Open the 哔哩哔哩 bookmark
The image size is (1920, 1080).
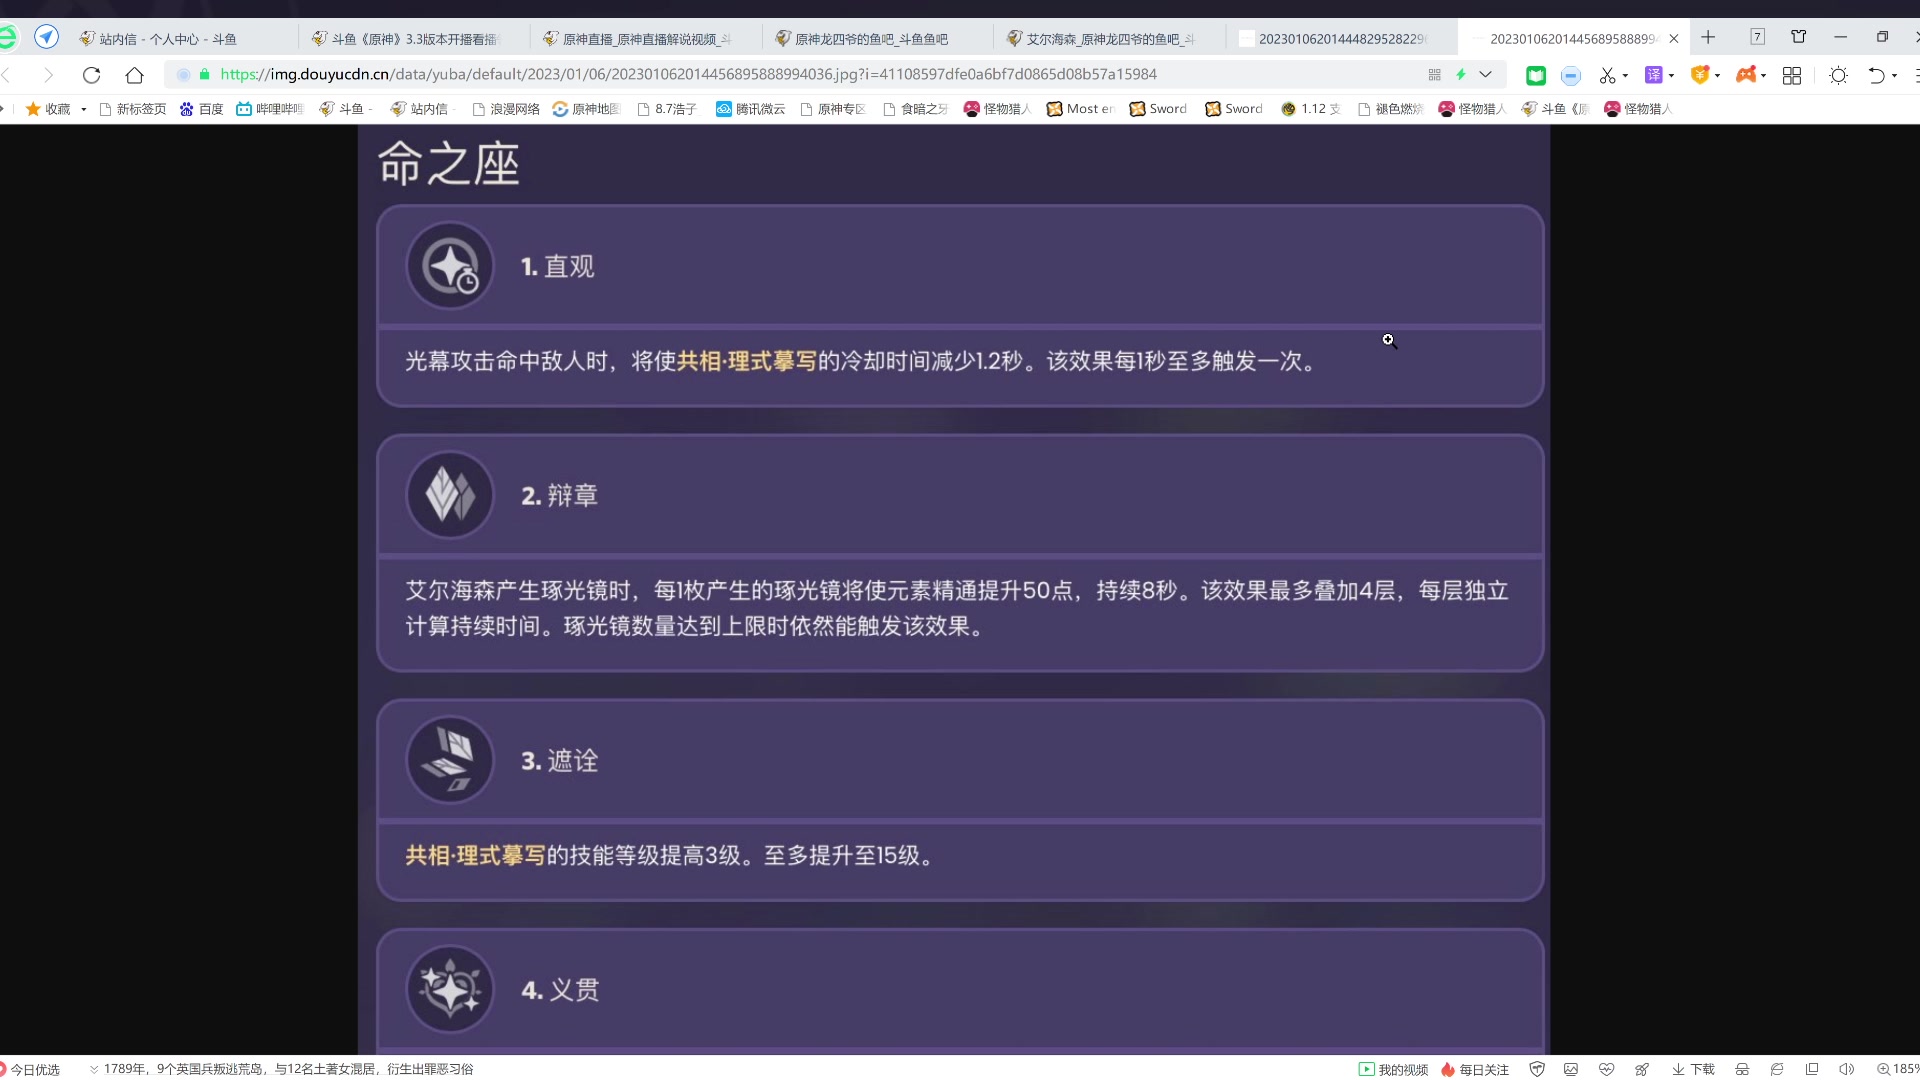click(x=270, y=109)
